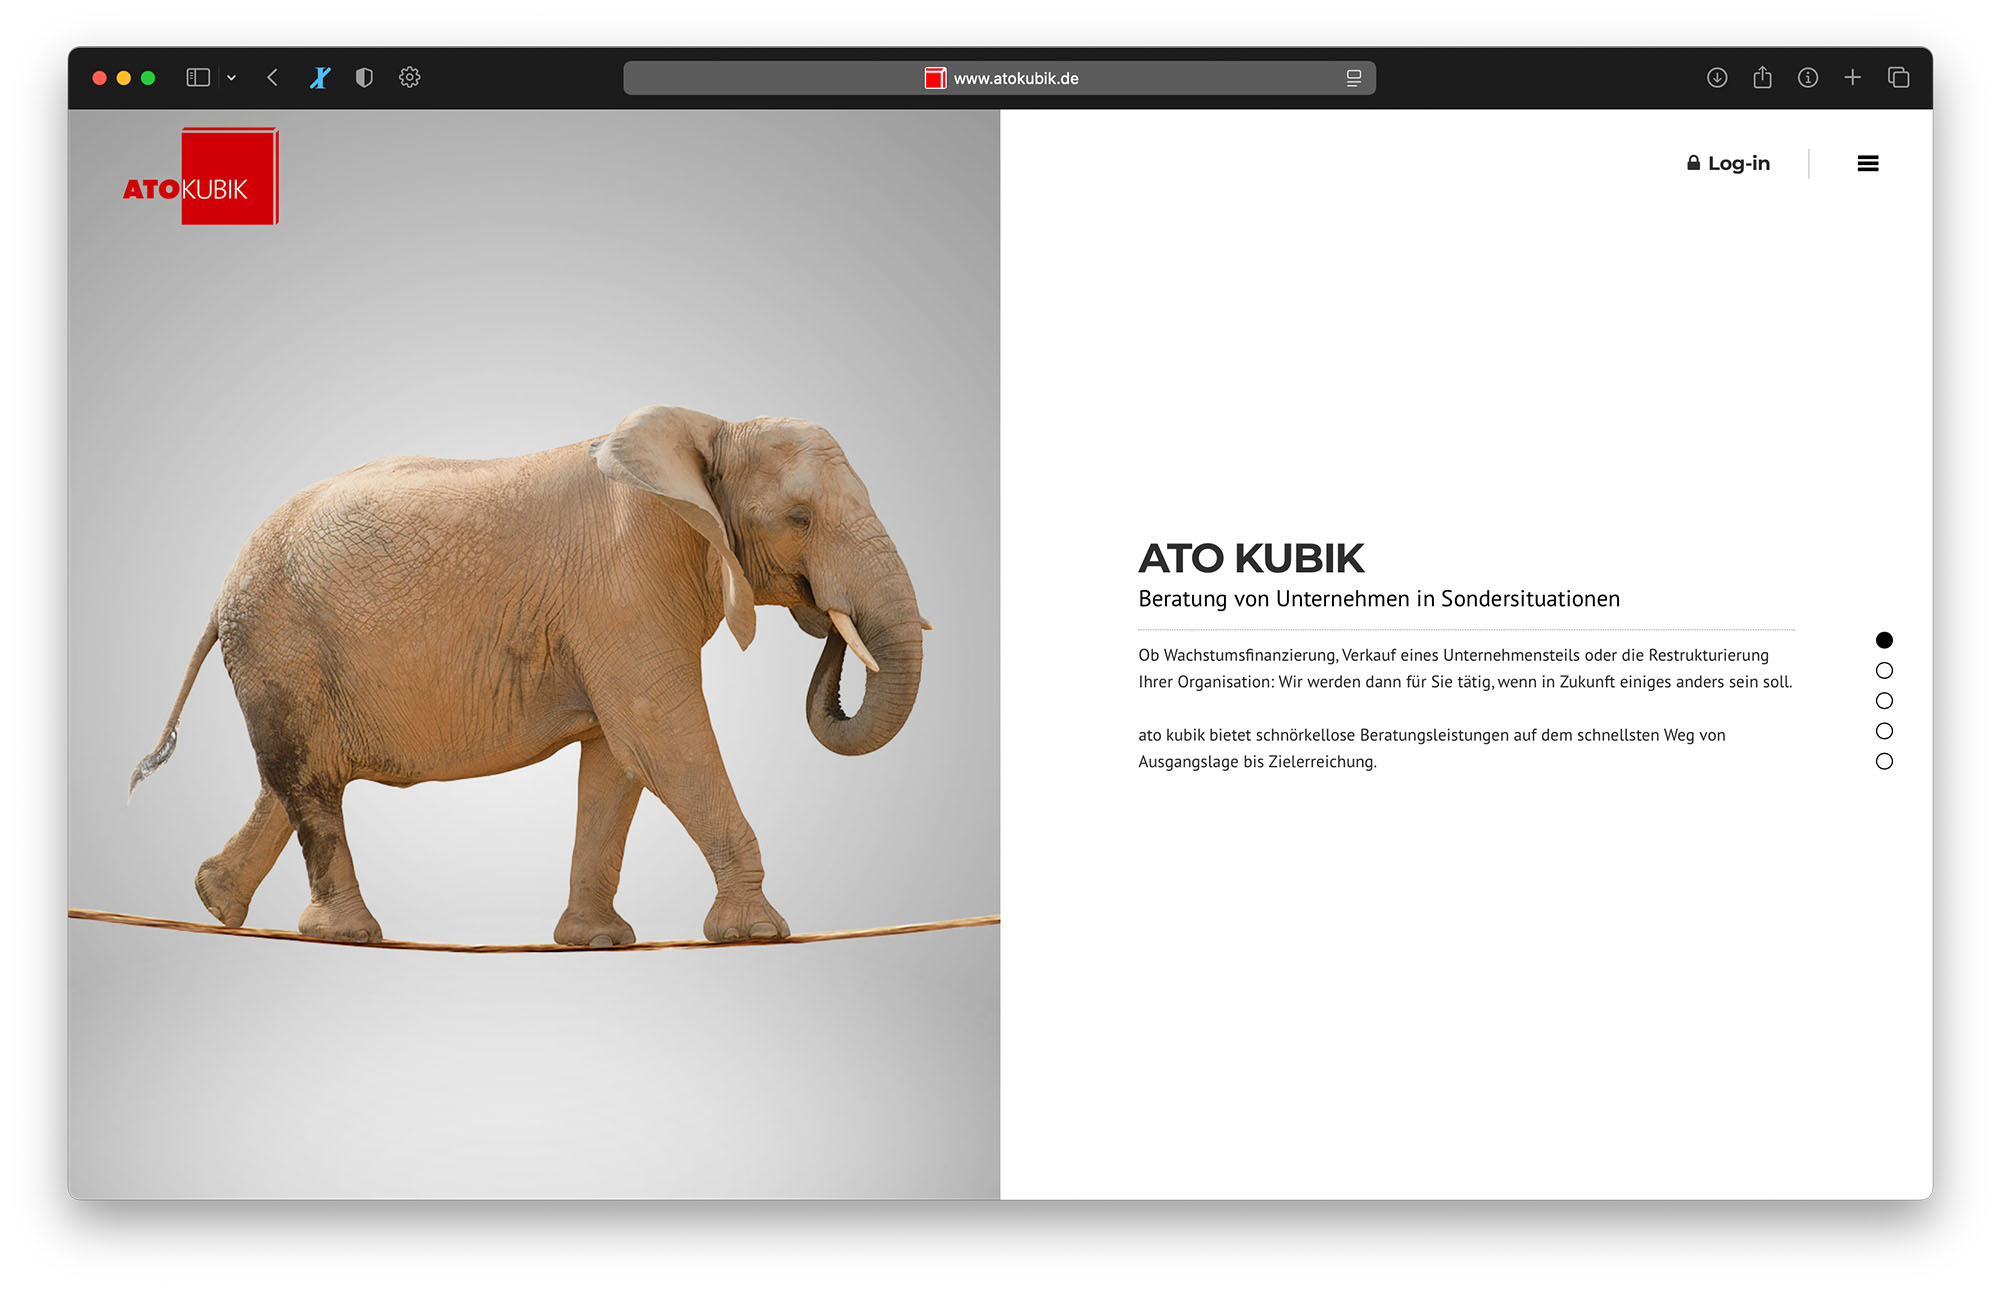The height and width of the screenshot is (1289, 2000).
Task: Open the Share icon in toolbar
Action: pyautogui.click(x=1762, y=78)
